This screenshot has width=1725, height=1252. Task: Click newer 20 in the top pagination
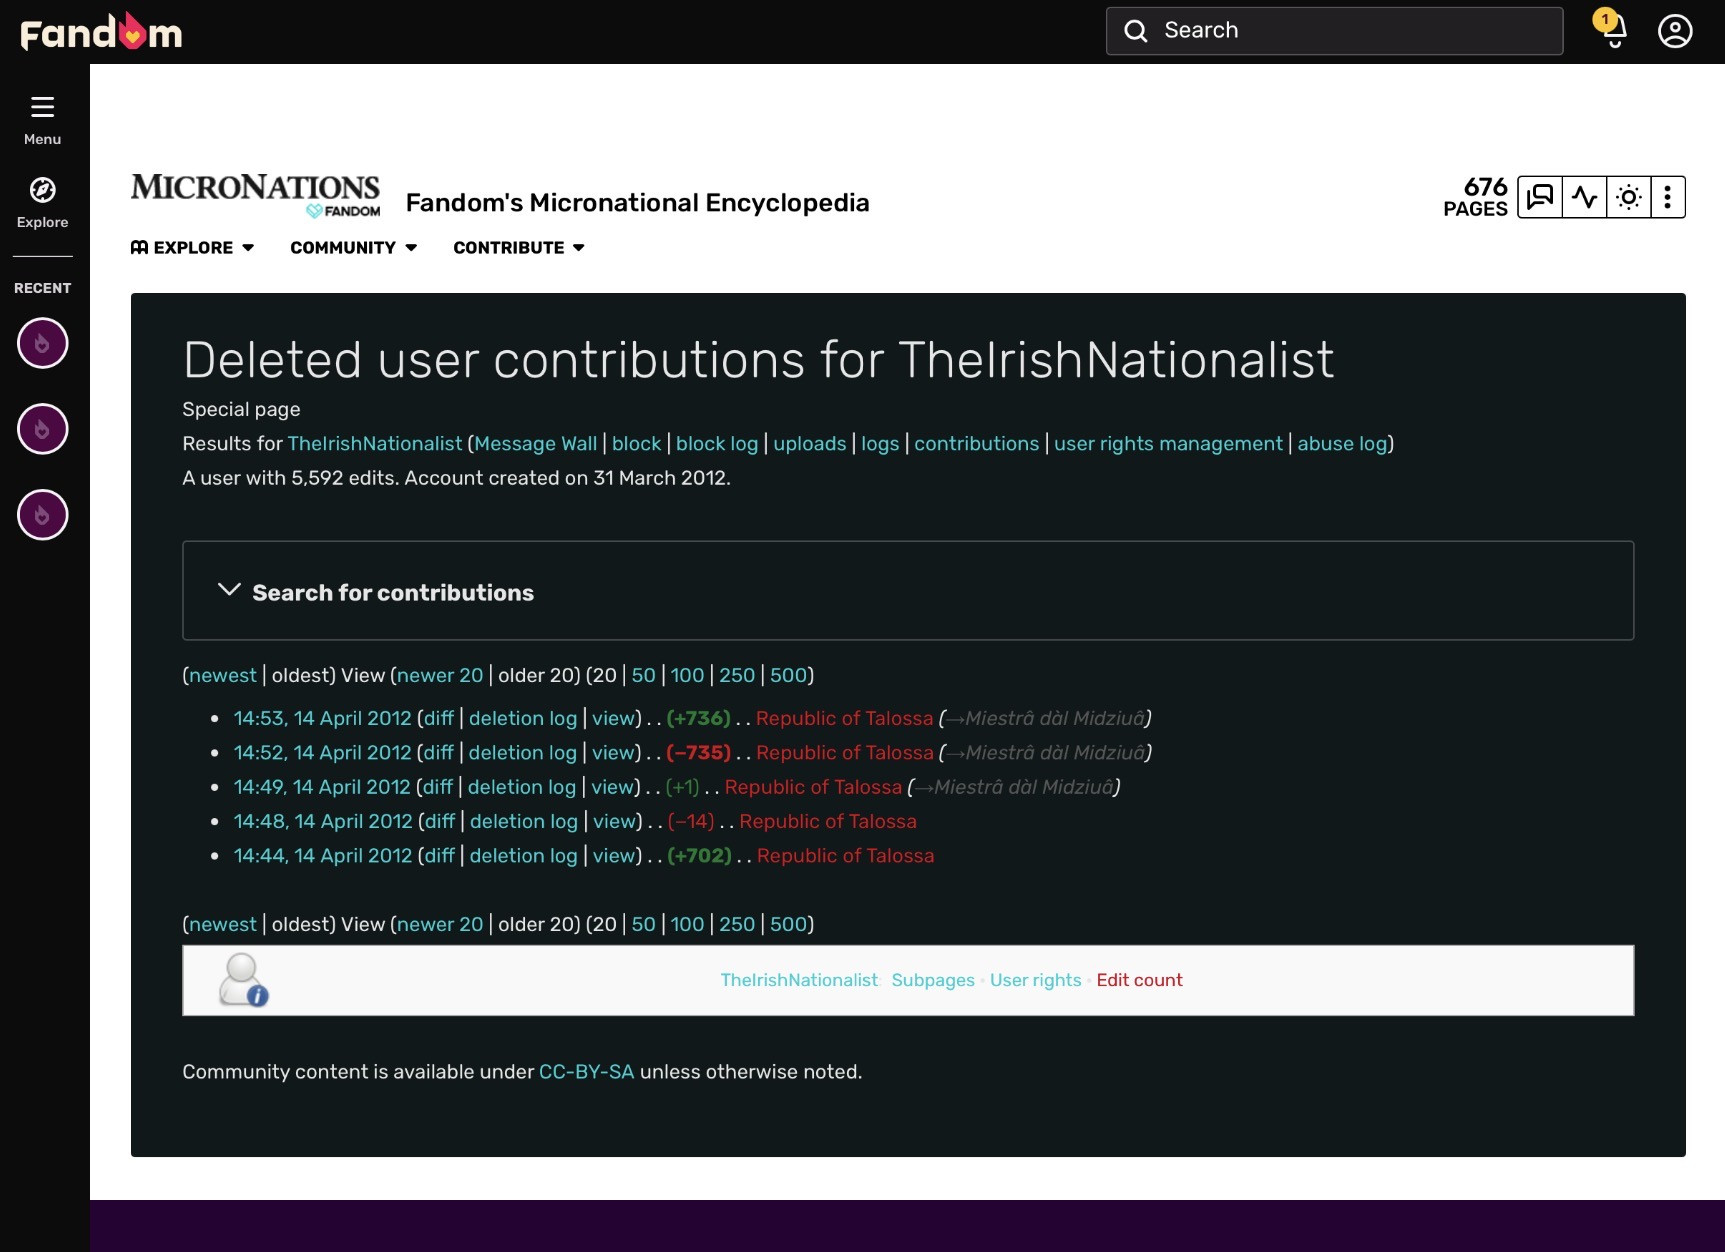[x=440, y=676]
